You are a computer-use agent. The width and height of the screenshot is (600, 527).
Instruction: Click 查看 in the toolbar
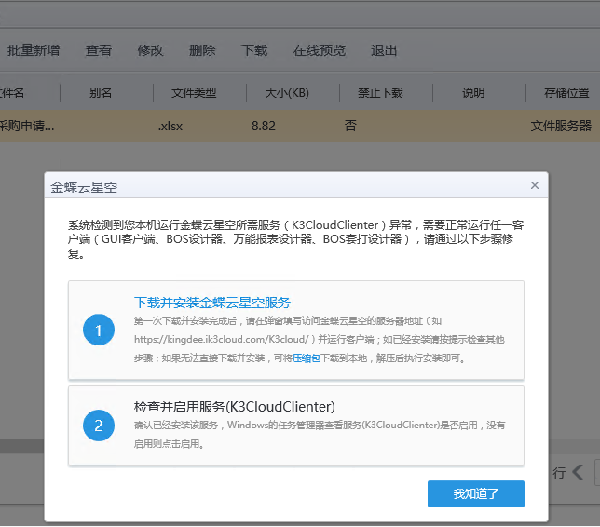click(99, 50)
